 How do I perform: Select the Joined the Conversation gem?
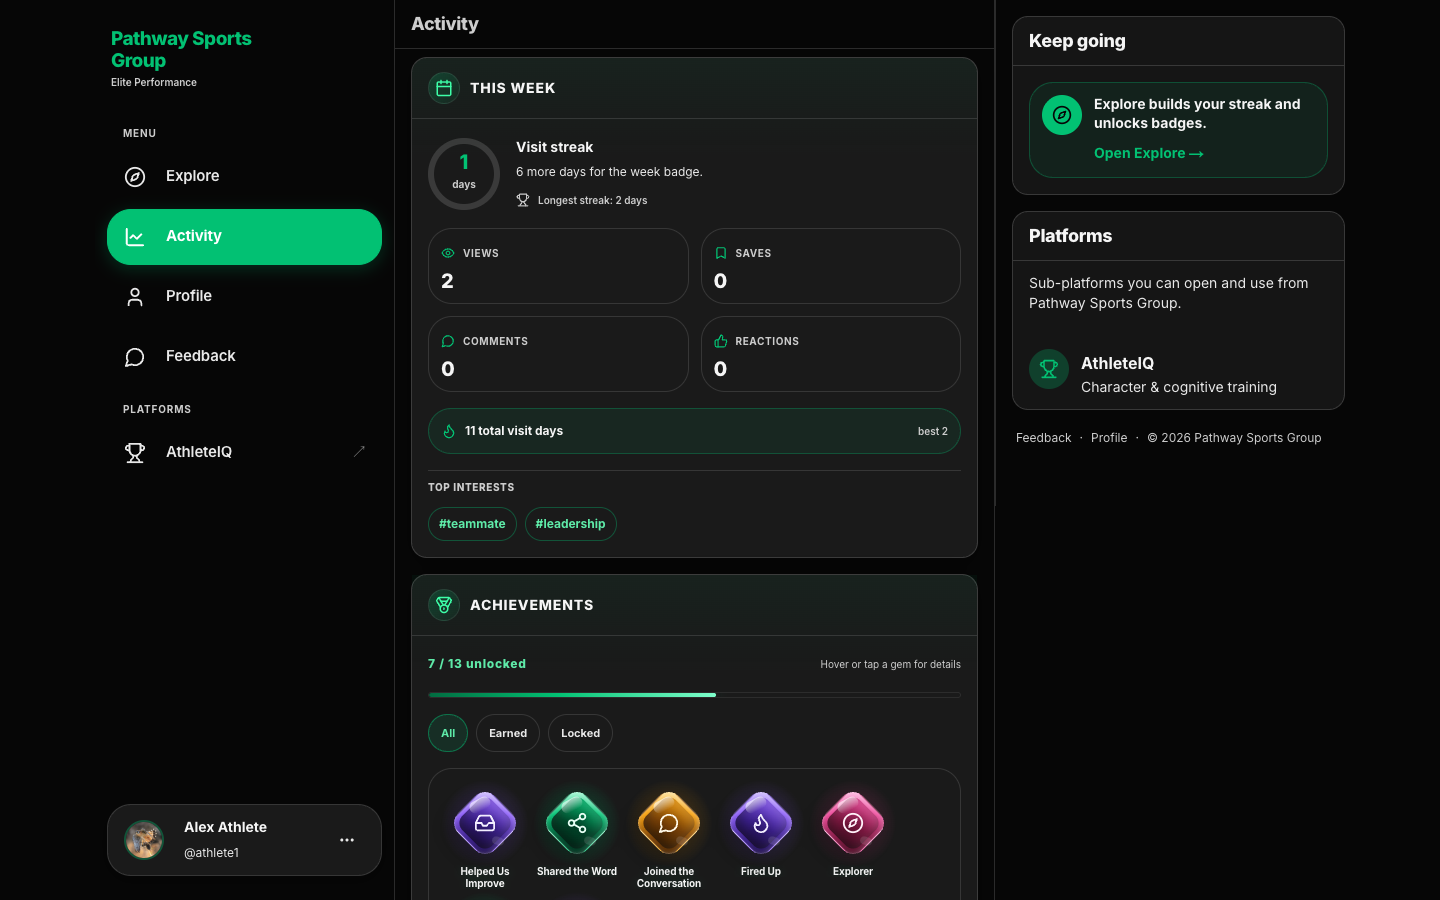tap(669, 823)
